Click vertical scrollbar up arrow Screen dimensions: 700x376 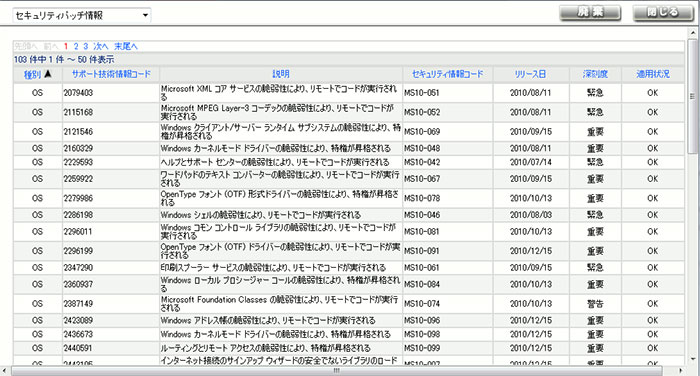(692, 33)
